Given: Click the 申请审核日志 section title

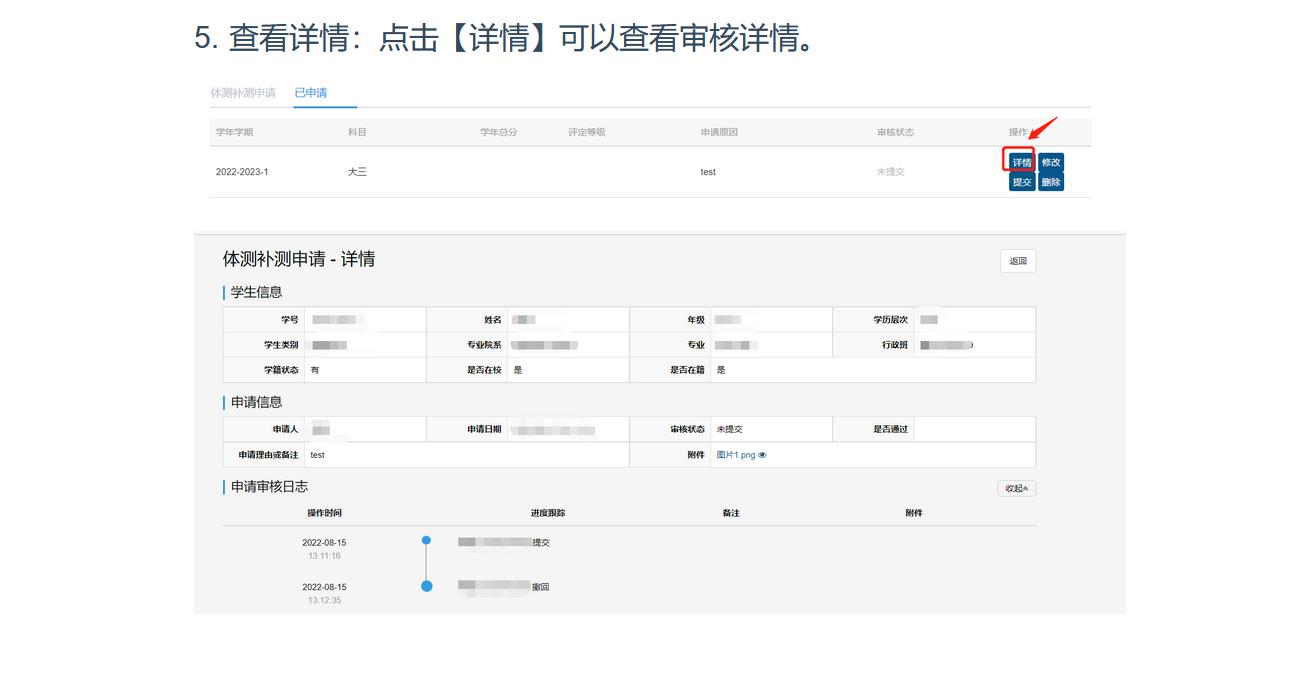Looking at the screenshot, I should 269,486.
